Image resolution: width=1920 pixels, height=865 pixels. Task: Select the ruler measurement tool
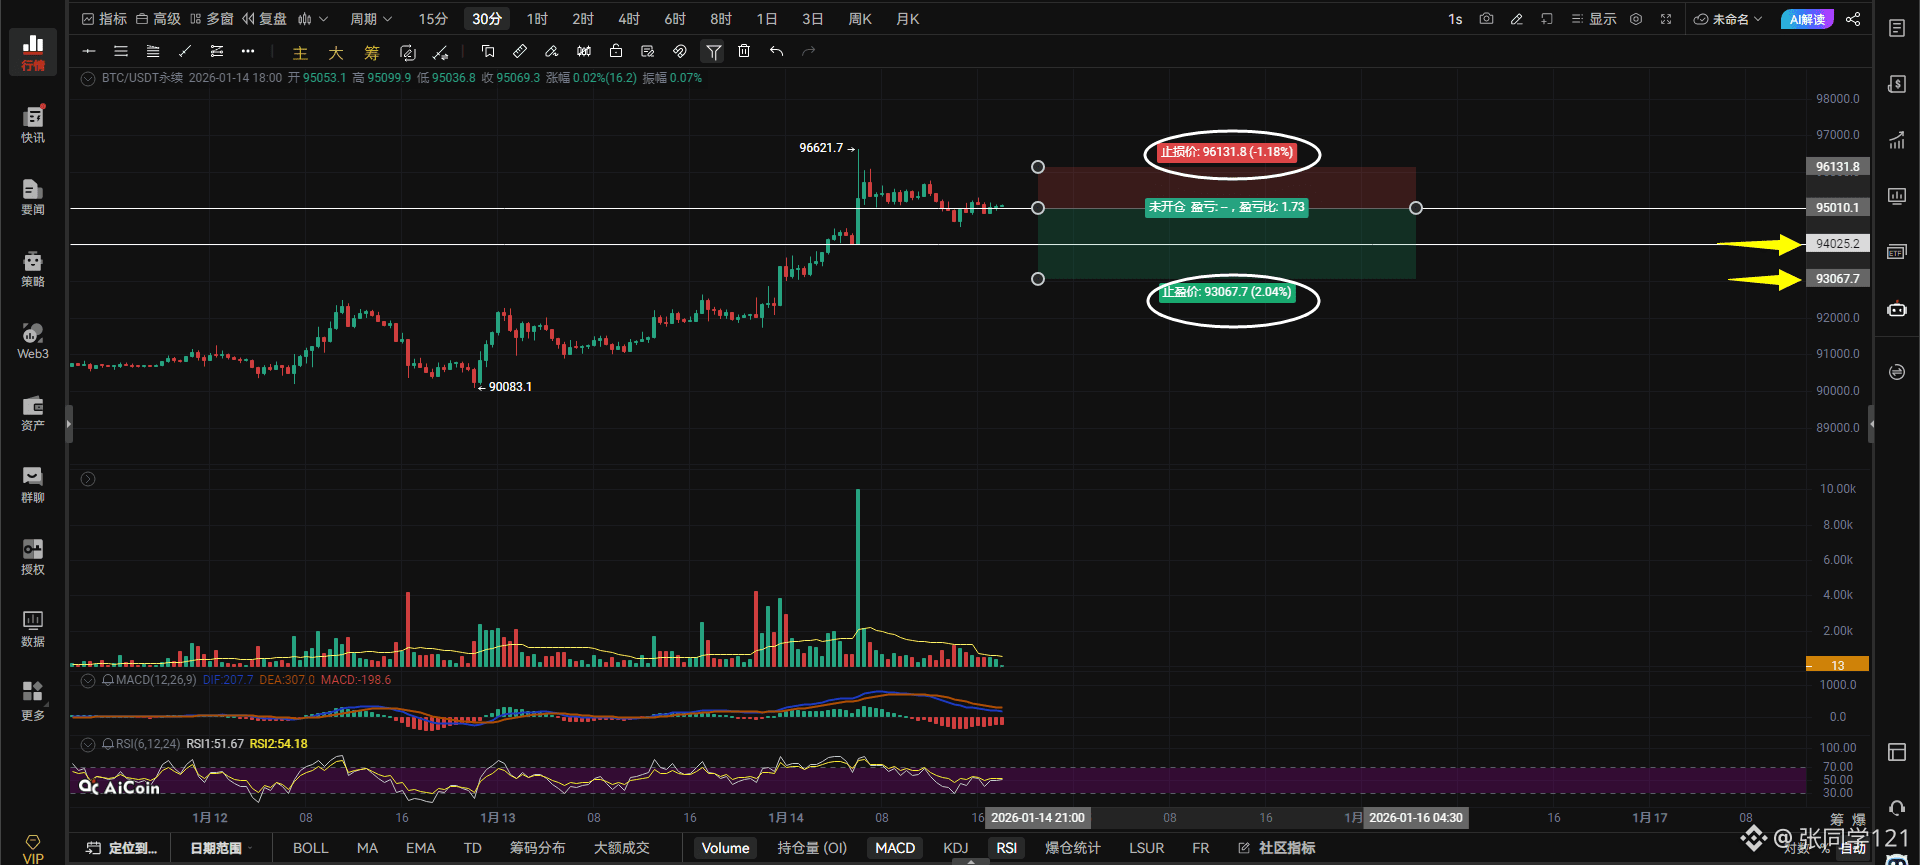click(520, 51)
